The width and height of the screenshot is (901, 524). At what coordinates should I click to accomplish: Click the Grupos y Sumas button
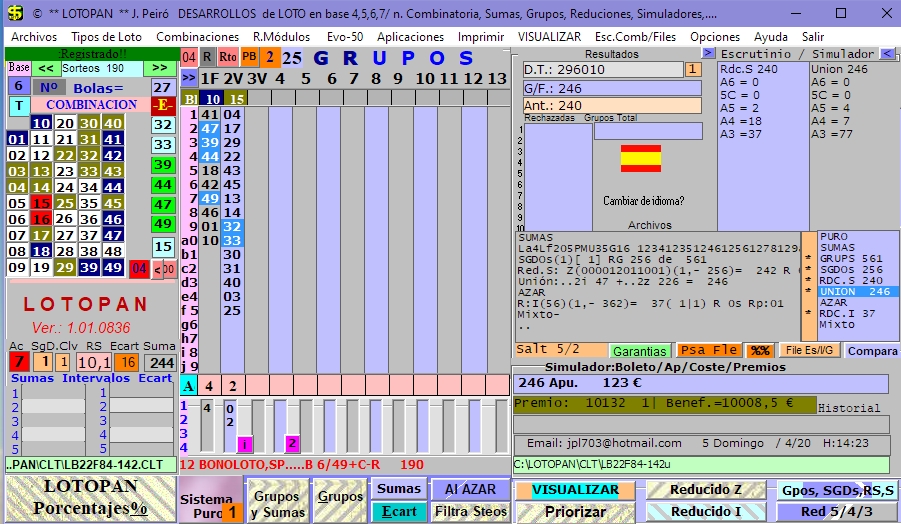277,502
